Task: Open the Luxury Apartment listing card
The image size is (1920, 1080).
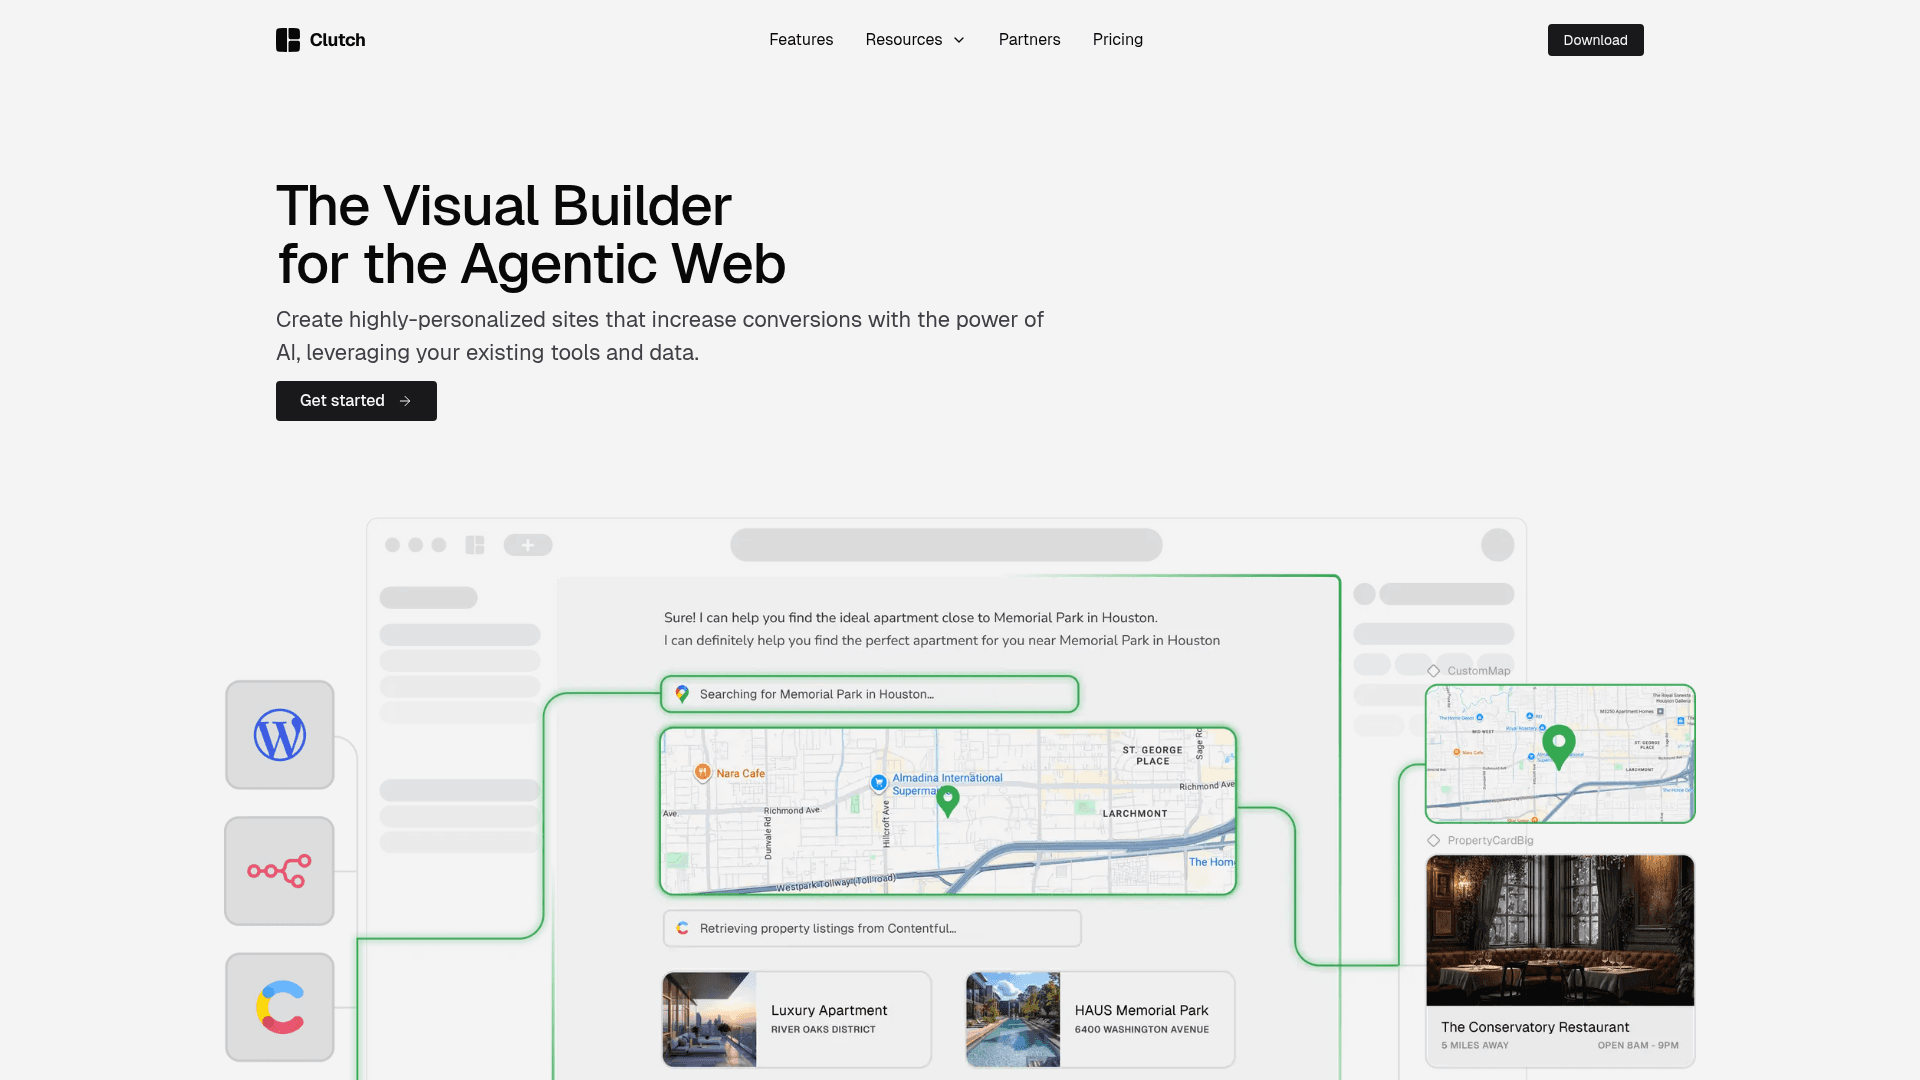Action: click(x=797, y=1019)
